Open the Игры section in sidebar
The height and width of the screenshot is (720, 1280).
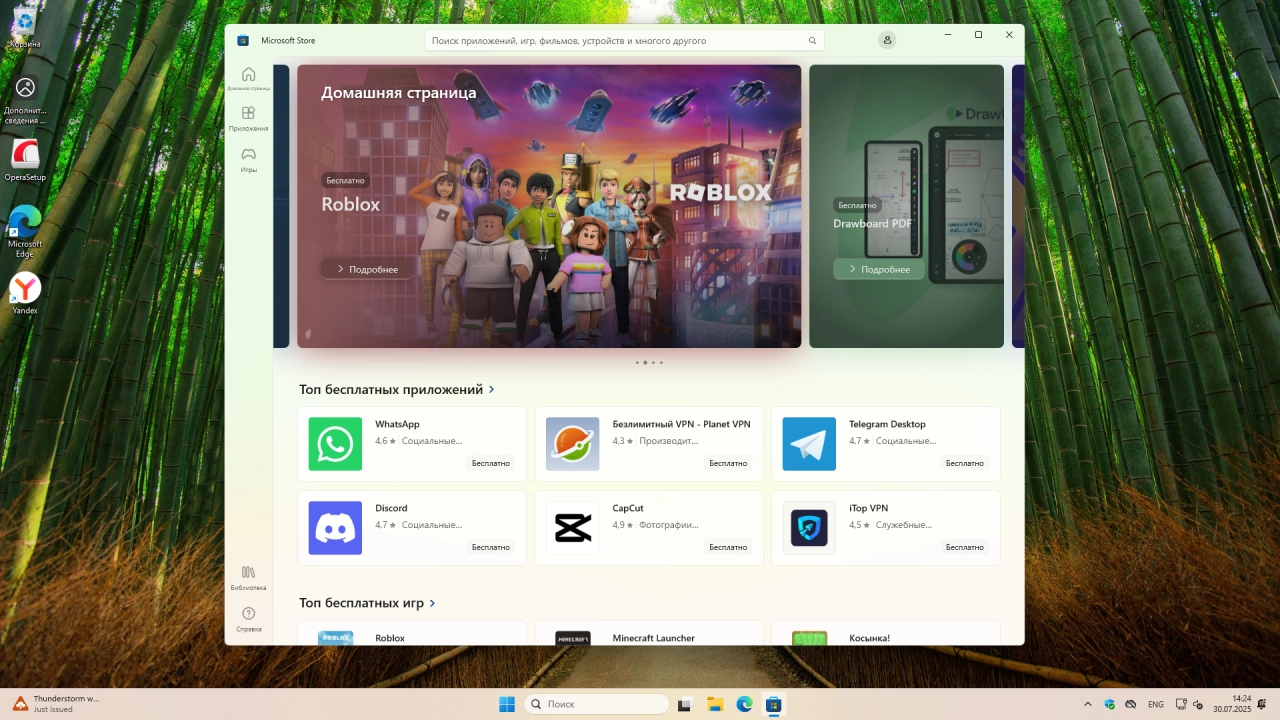(x=248, y=159)
